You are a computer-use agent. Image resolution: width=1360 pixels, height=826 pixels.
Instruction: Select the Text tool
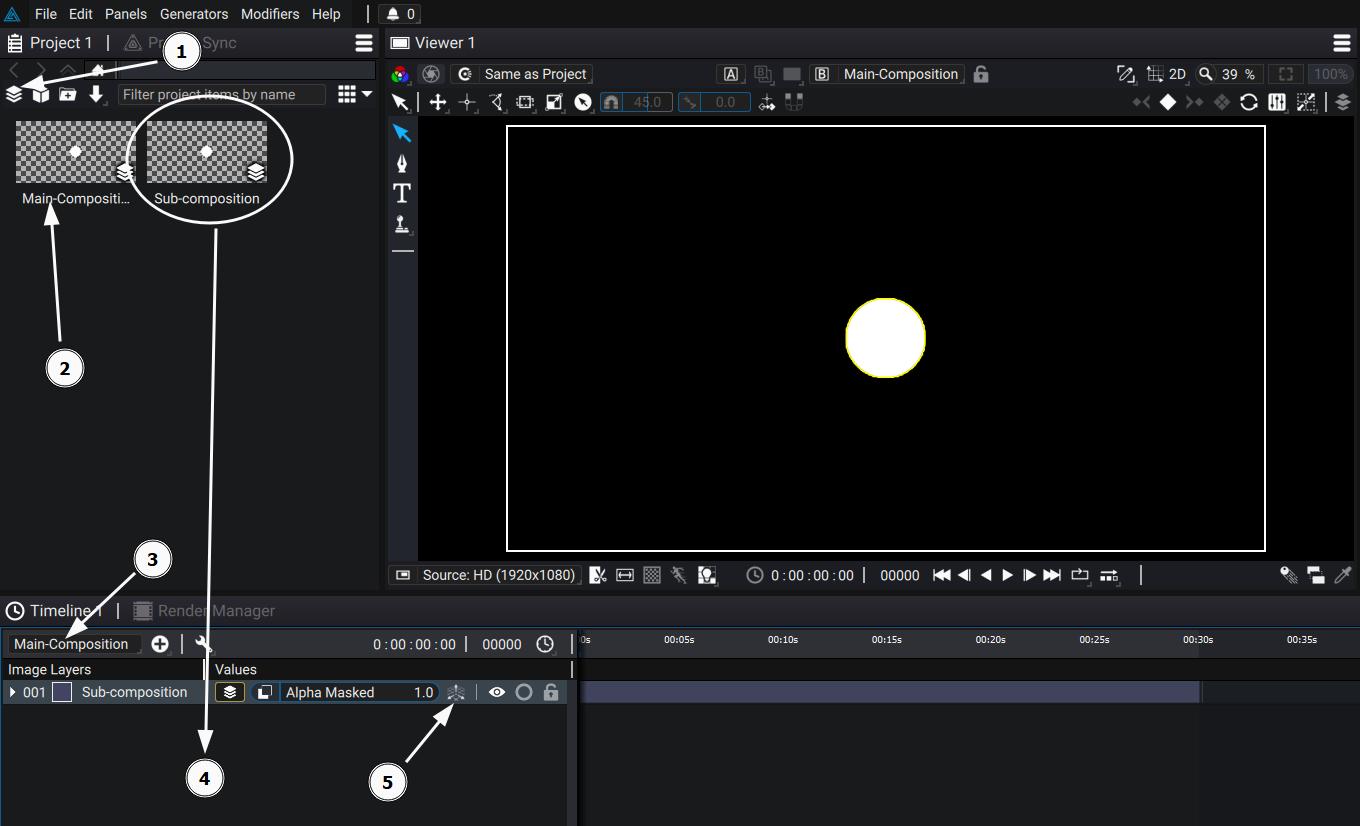(x=402, y=193)
